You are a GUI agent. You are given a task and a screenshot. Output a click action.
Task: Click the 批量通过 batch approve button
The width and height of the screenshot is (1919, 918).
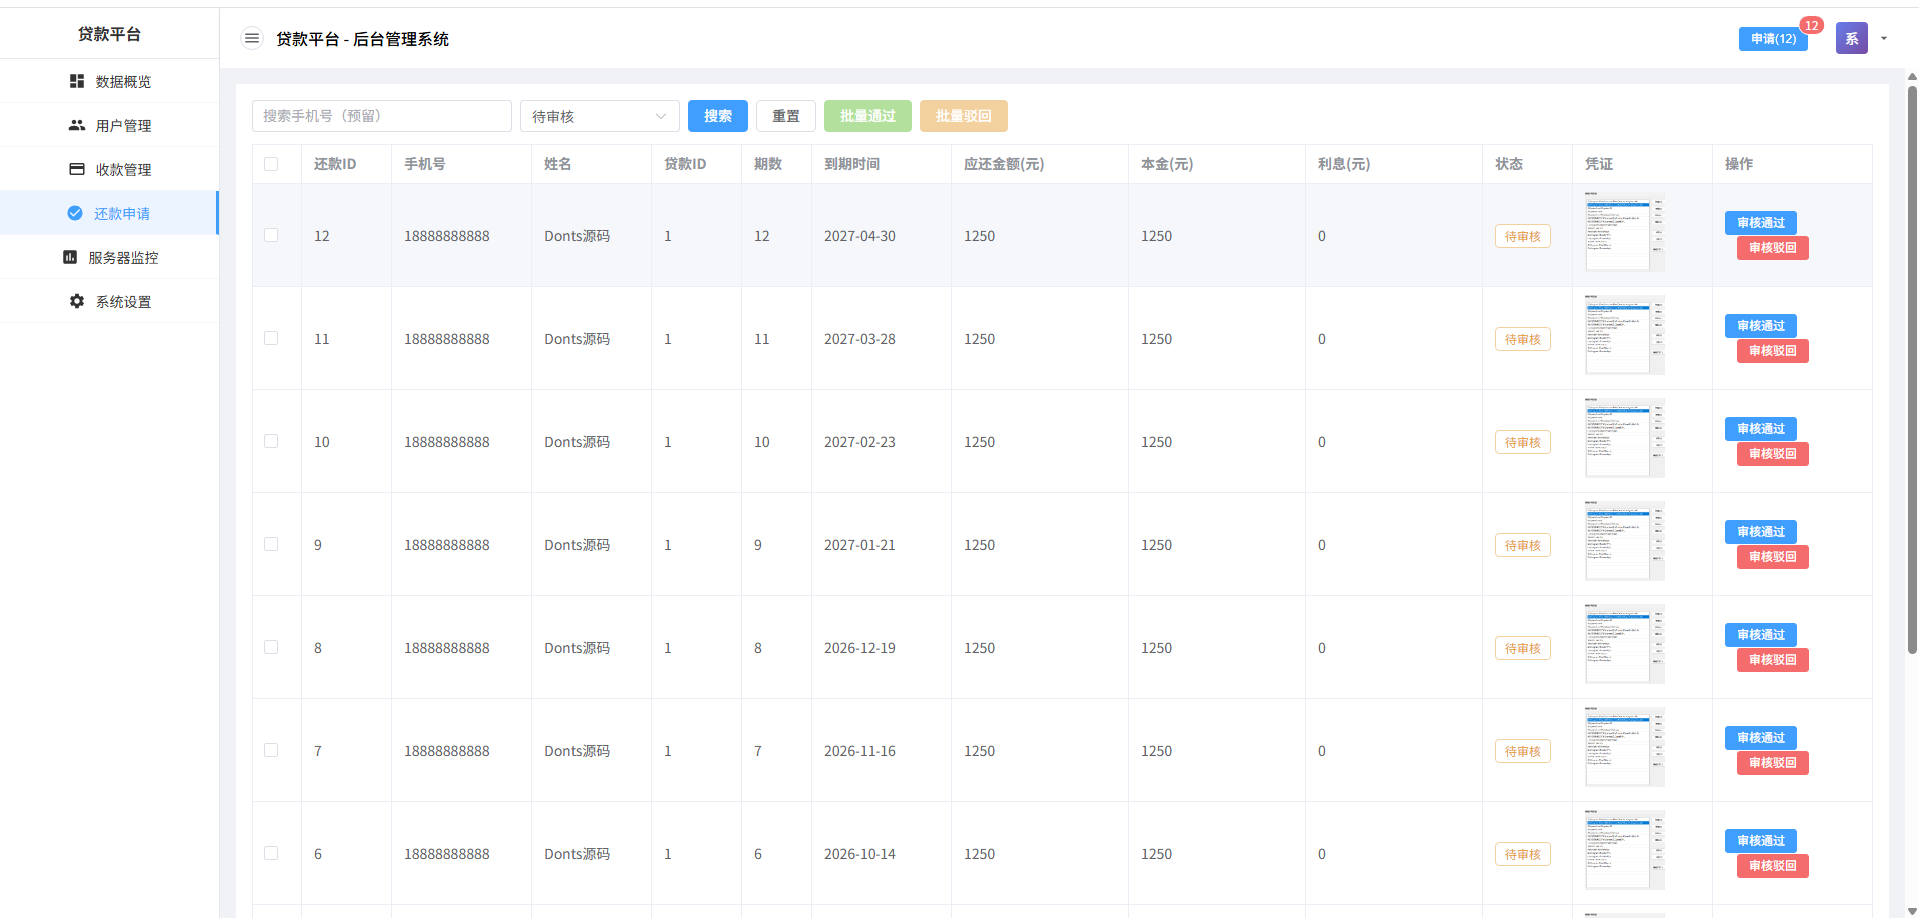867,116
